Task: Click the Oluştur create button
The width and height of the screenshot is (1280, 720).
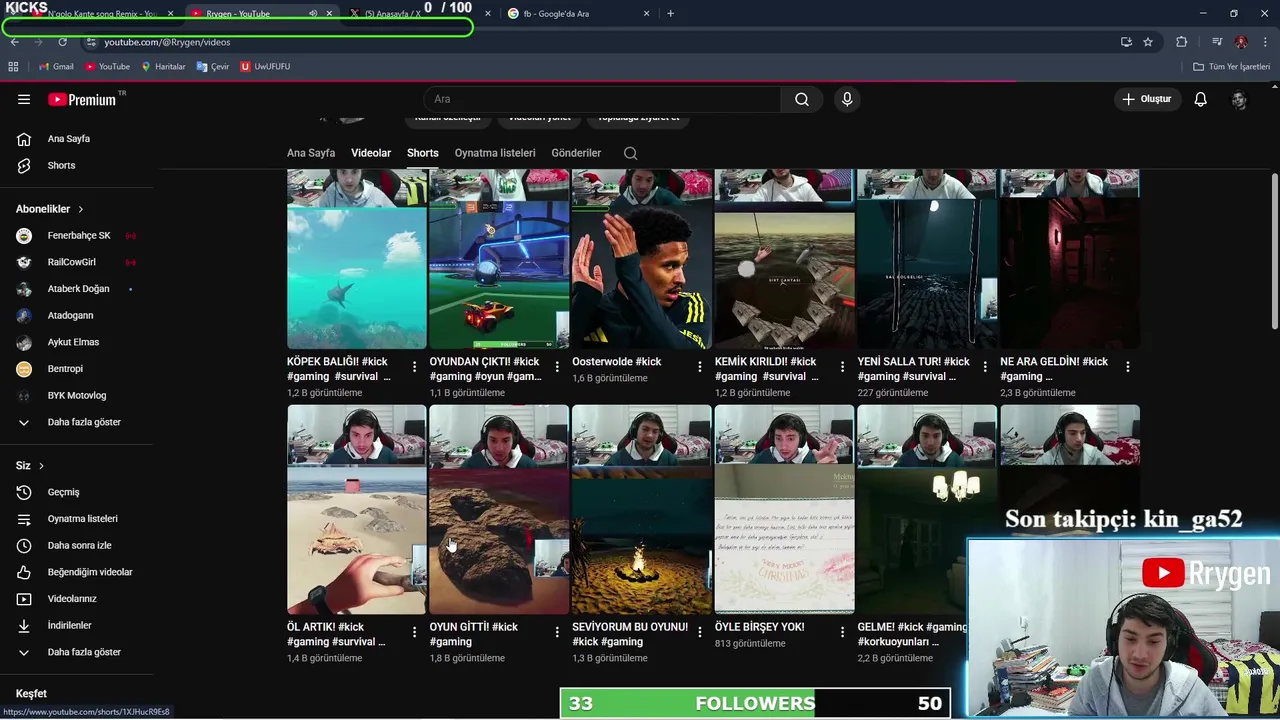Action: click(x=1147, y=99)
